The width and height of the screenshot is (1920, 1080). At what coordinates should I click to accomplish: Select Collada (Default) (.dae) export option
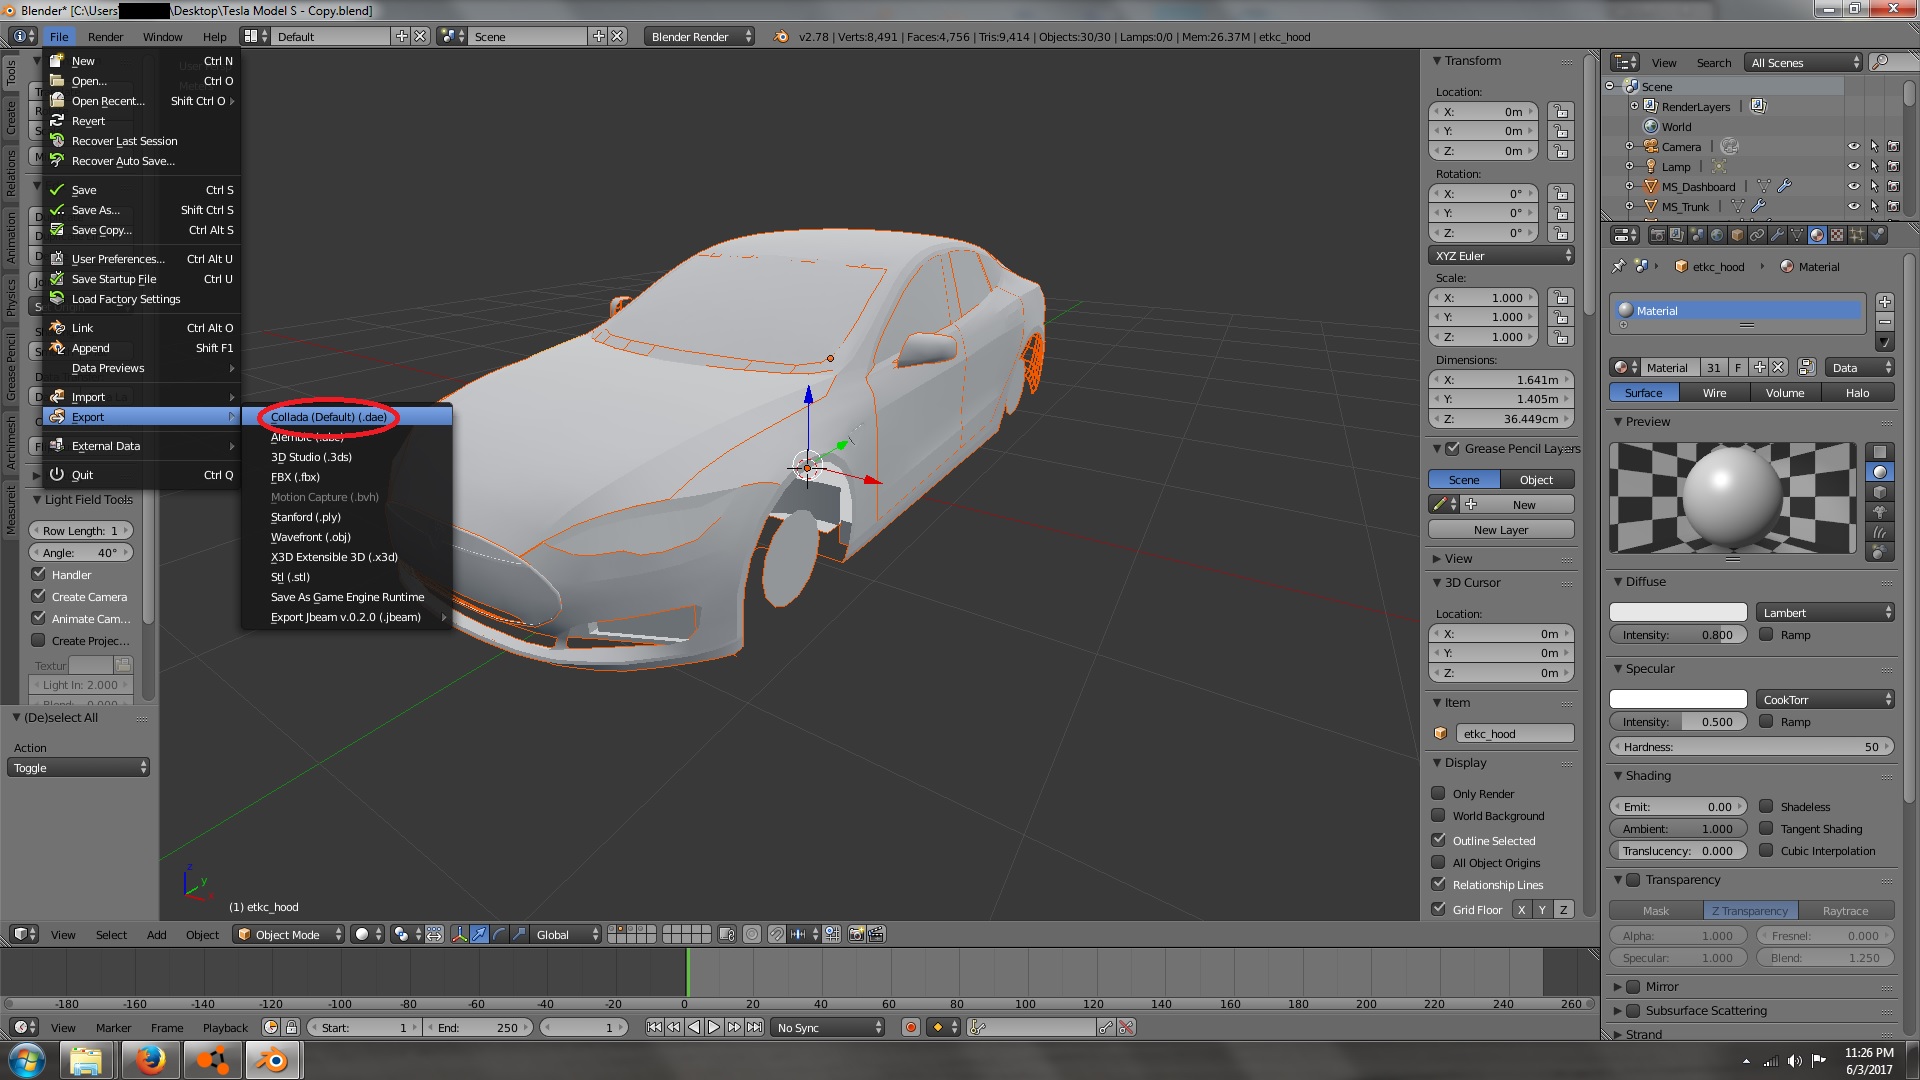click(x=329, y=417)
